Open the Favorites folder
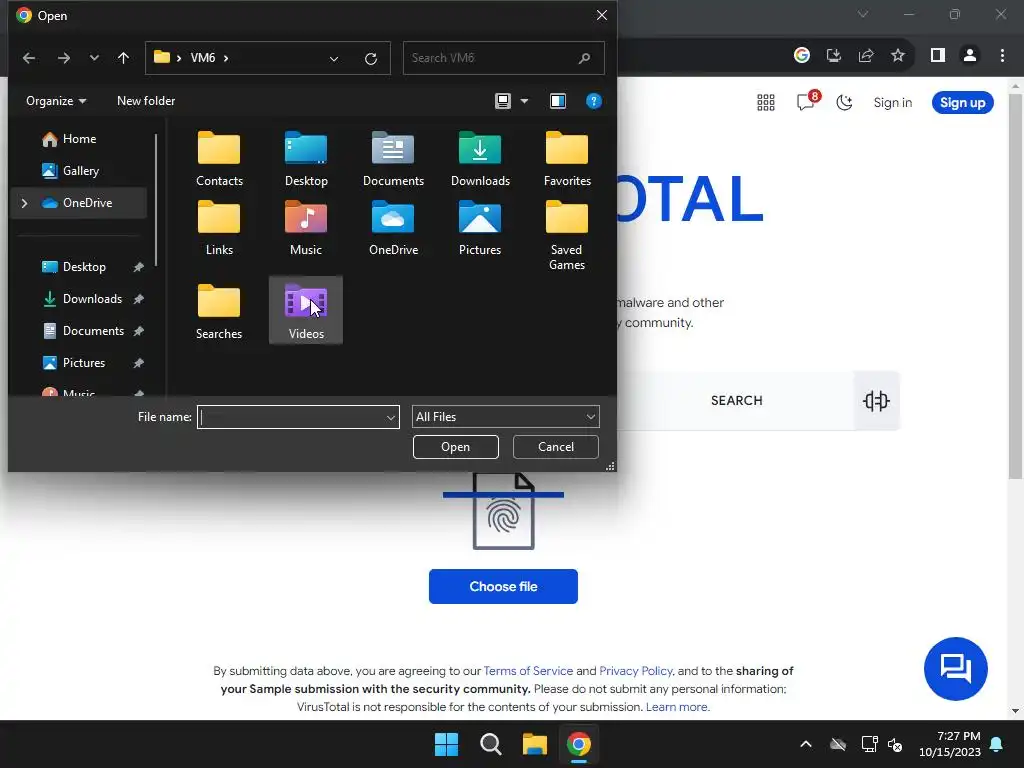The image size is (1024, 768). (567, 159)
